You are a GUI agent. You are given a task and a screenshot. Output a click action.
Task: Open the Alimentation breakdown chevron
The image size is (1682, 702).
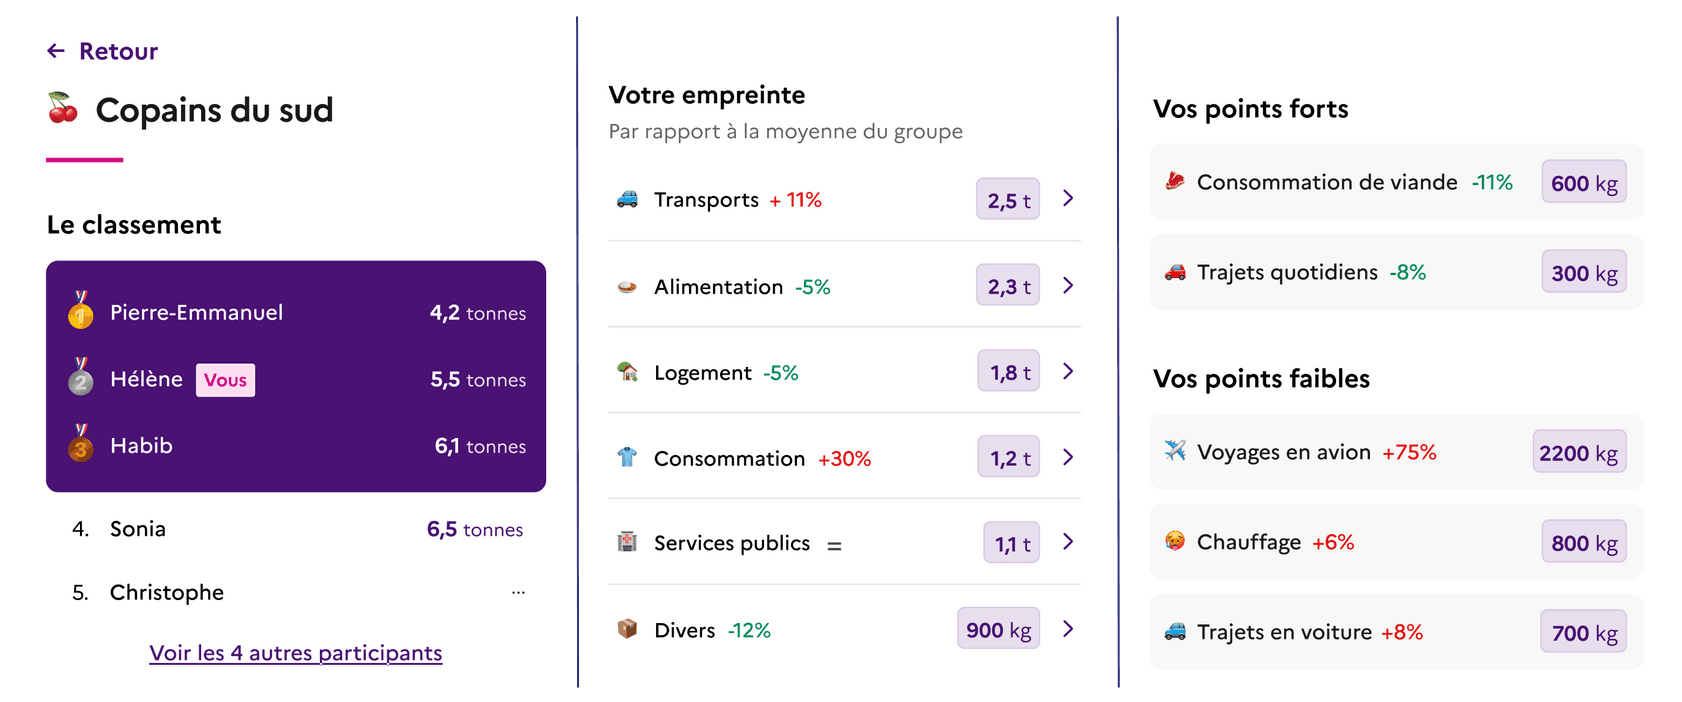point(1067,285)
